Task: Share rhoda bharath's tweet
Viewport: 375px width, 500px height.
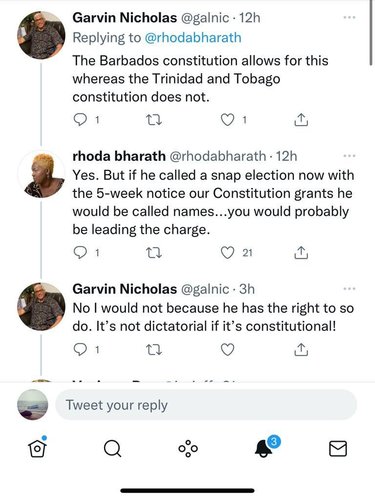Action: (301, 253)
